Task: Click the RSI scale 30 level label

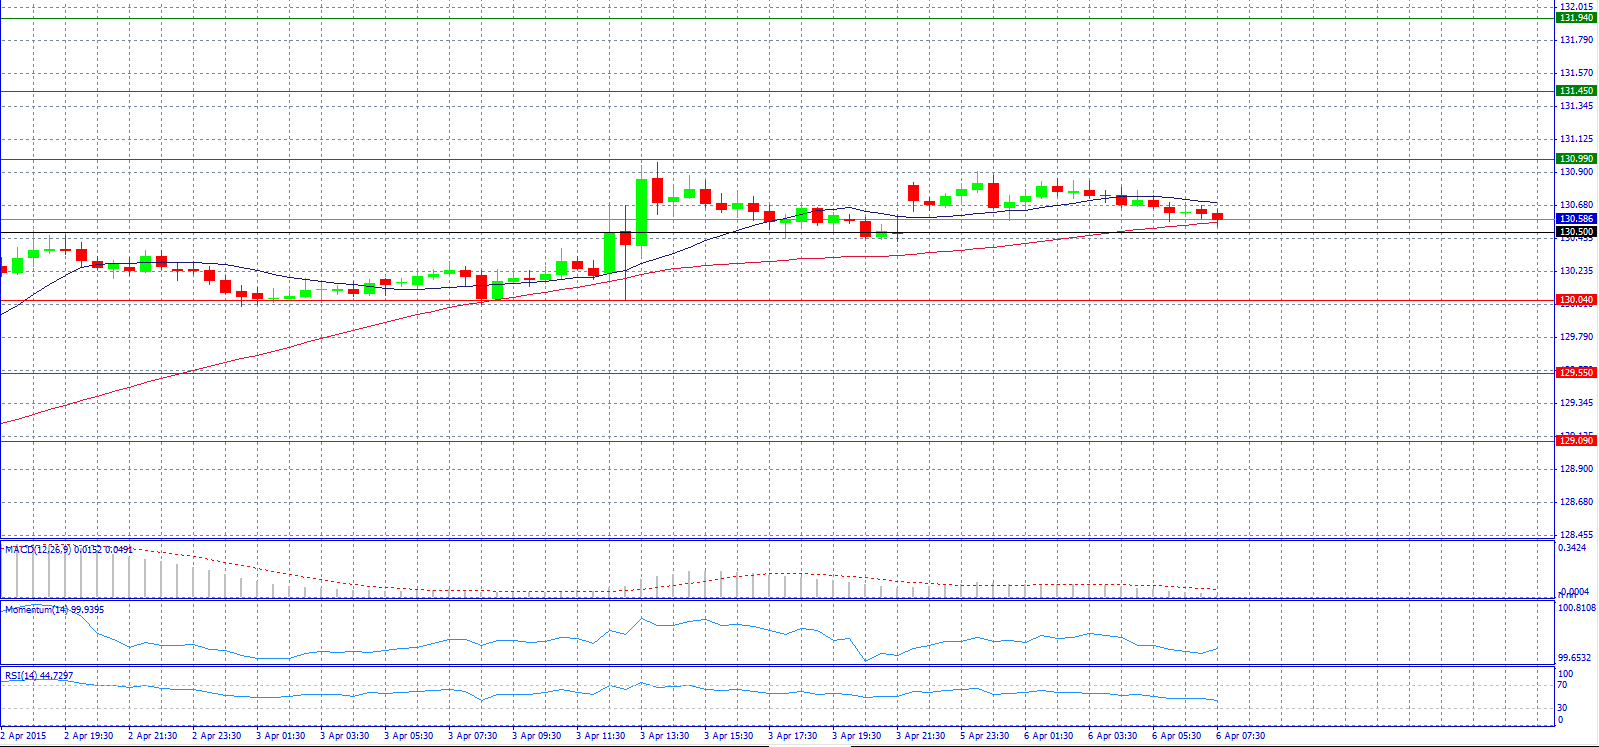Action: tap(1563, 708)
